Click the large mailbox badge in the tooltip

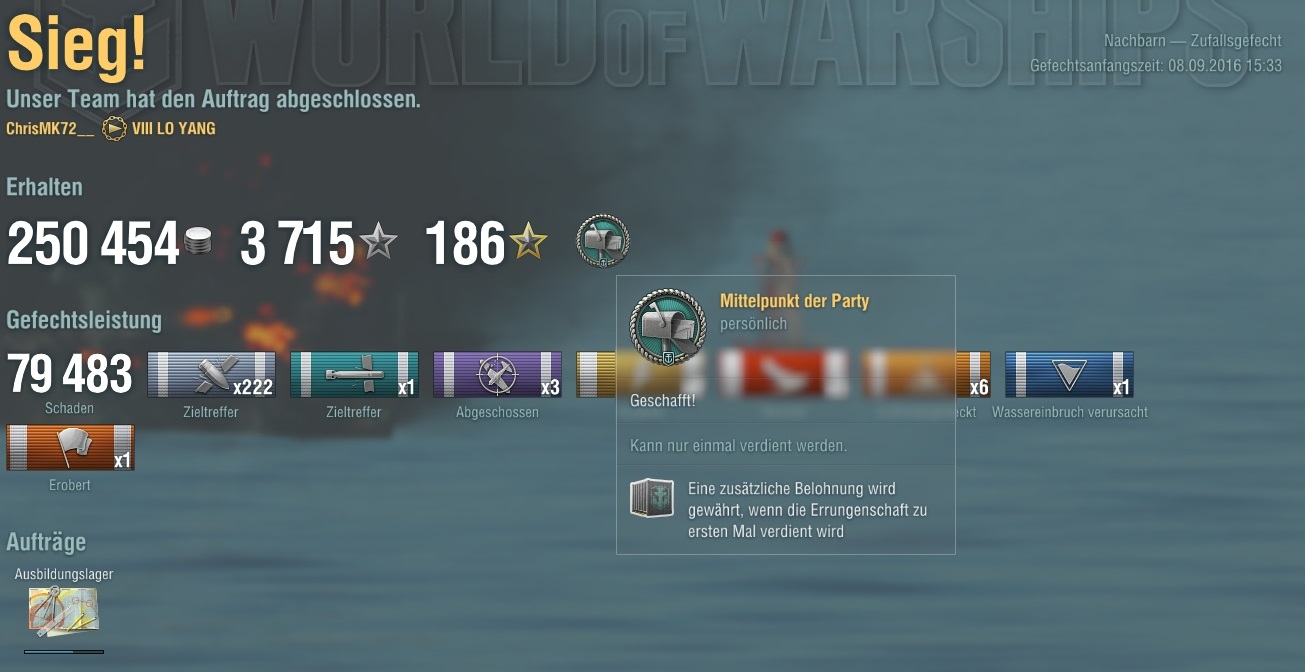tap(669, 327)
